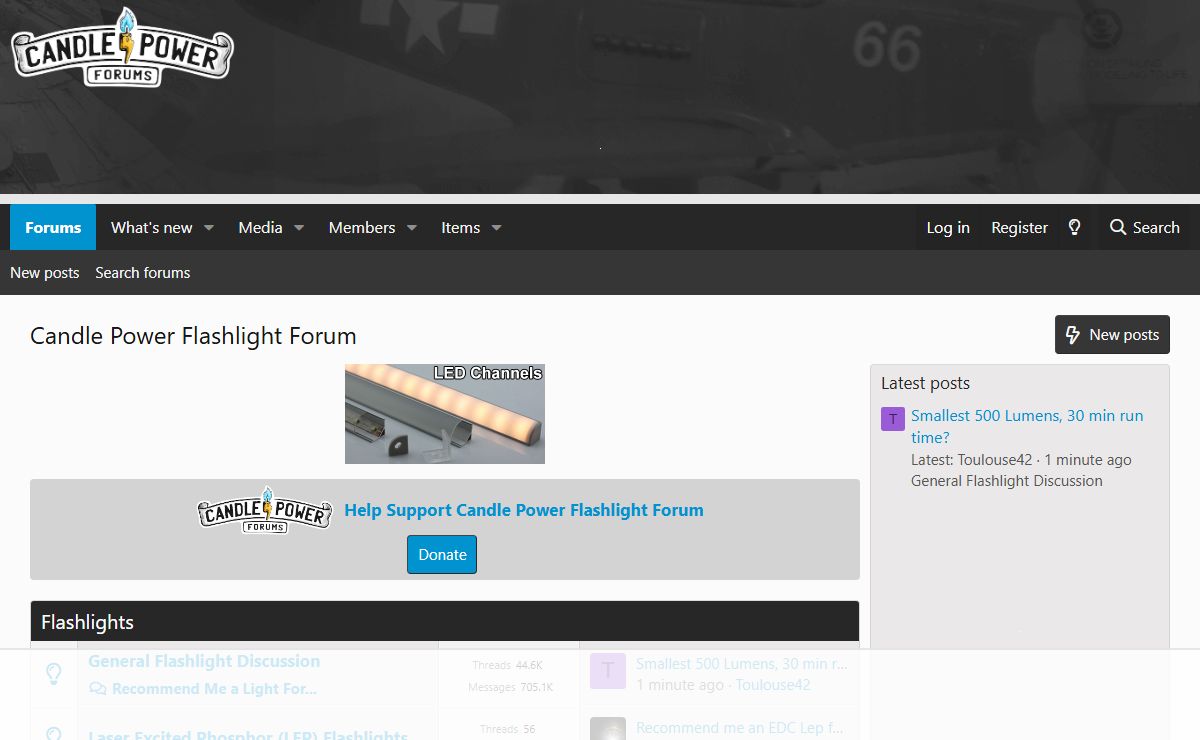Click Log in
1200x740 pixels.
(948, 228)
